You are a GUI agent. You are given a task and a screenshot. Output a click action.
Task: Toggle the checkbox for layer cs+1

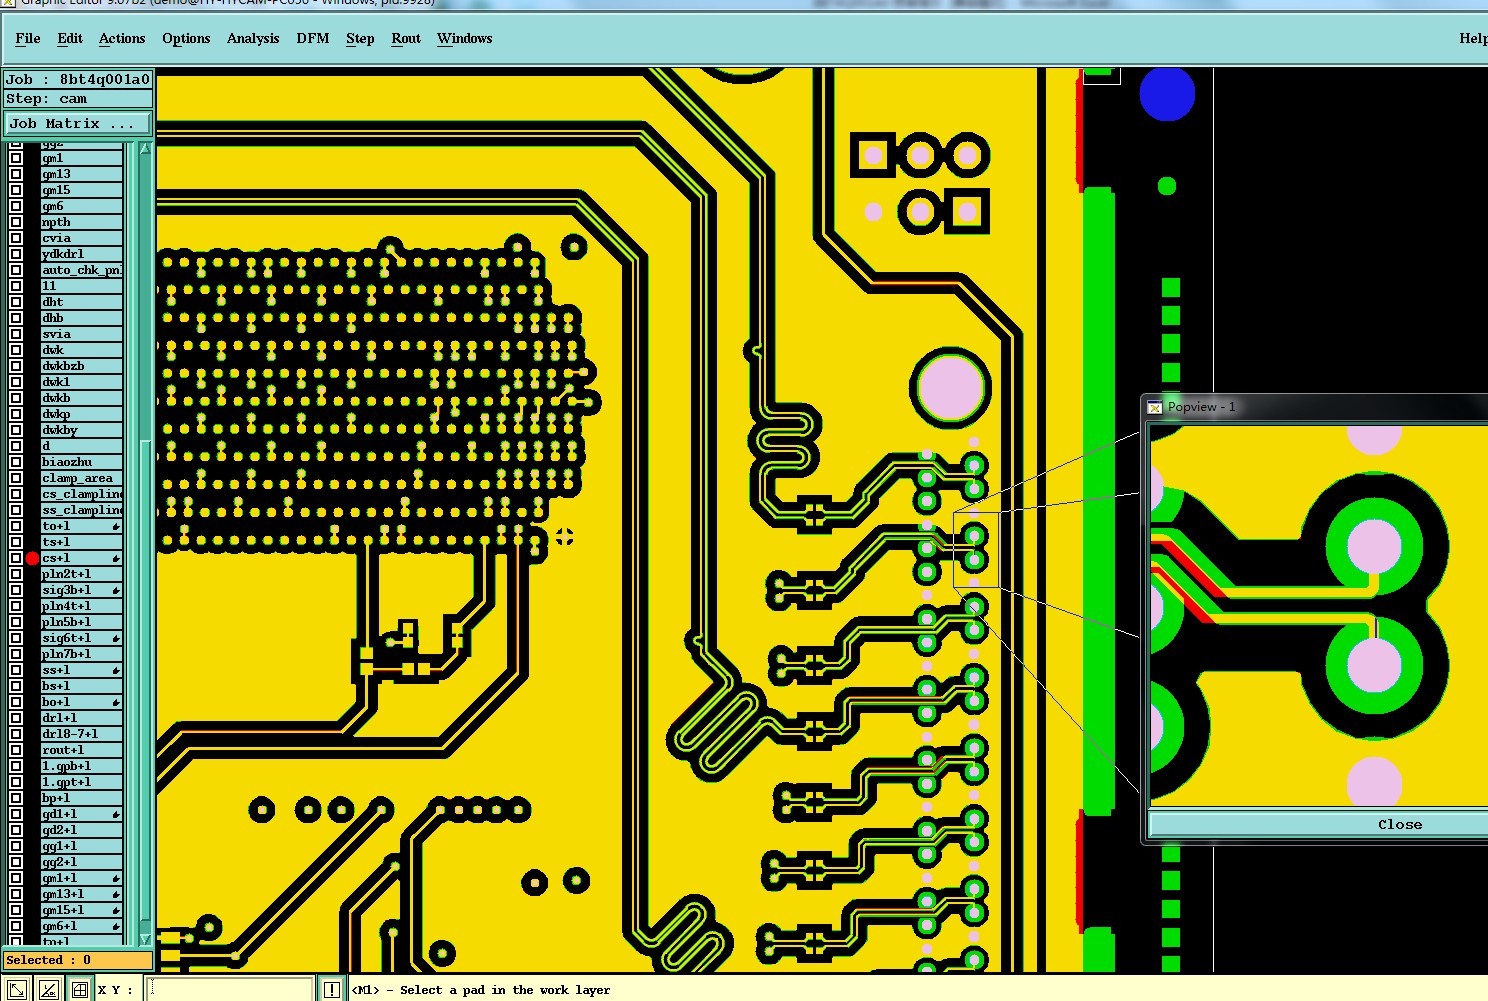click(x=16, y=558)
